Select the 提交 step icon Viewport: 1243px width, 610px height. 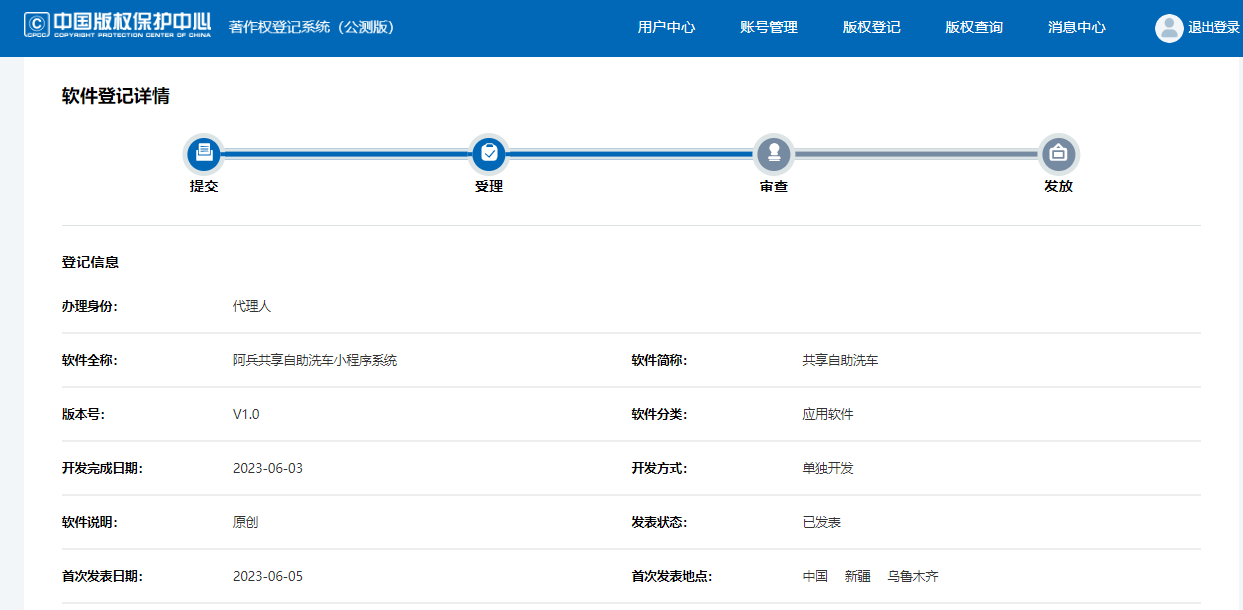click(205, 155)
